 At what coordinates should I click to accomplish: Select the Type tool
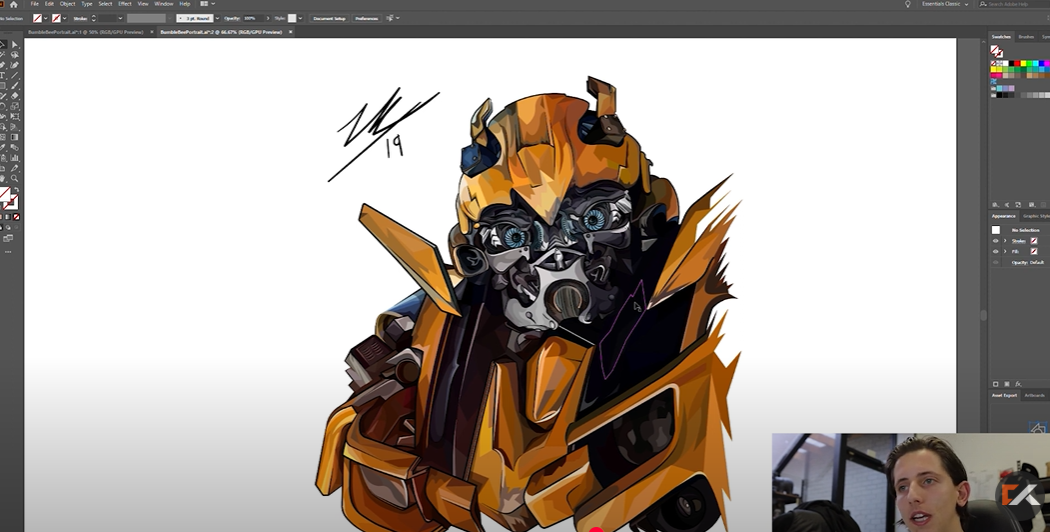point(3,74)
